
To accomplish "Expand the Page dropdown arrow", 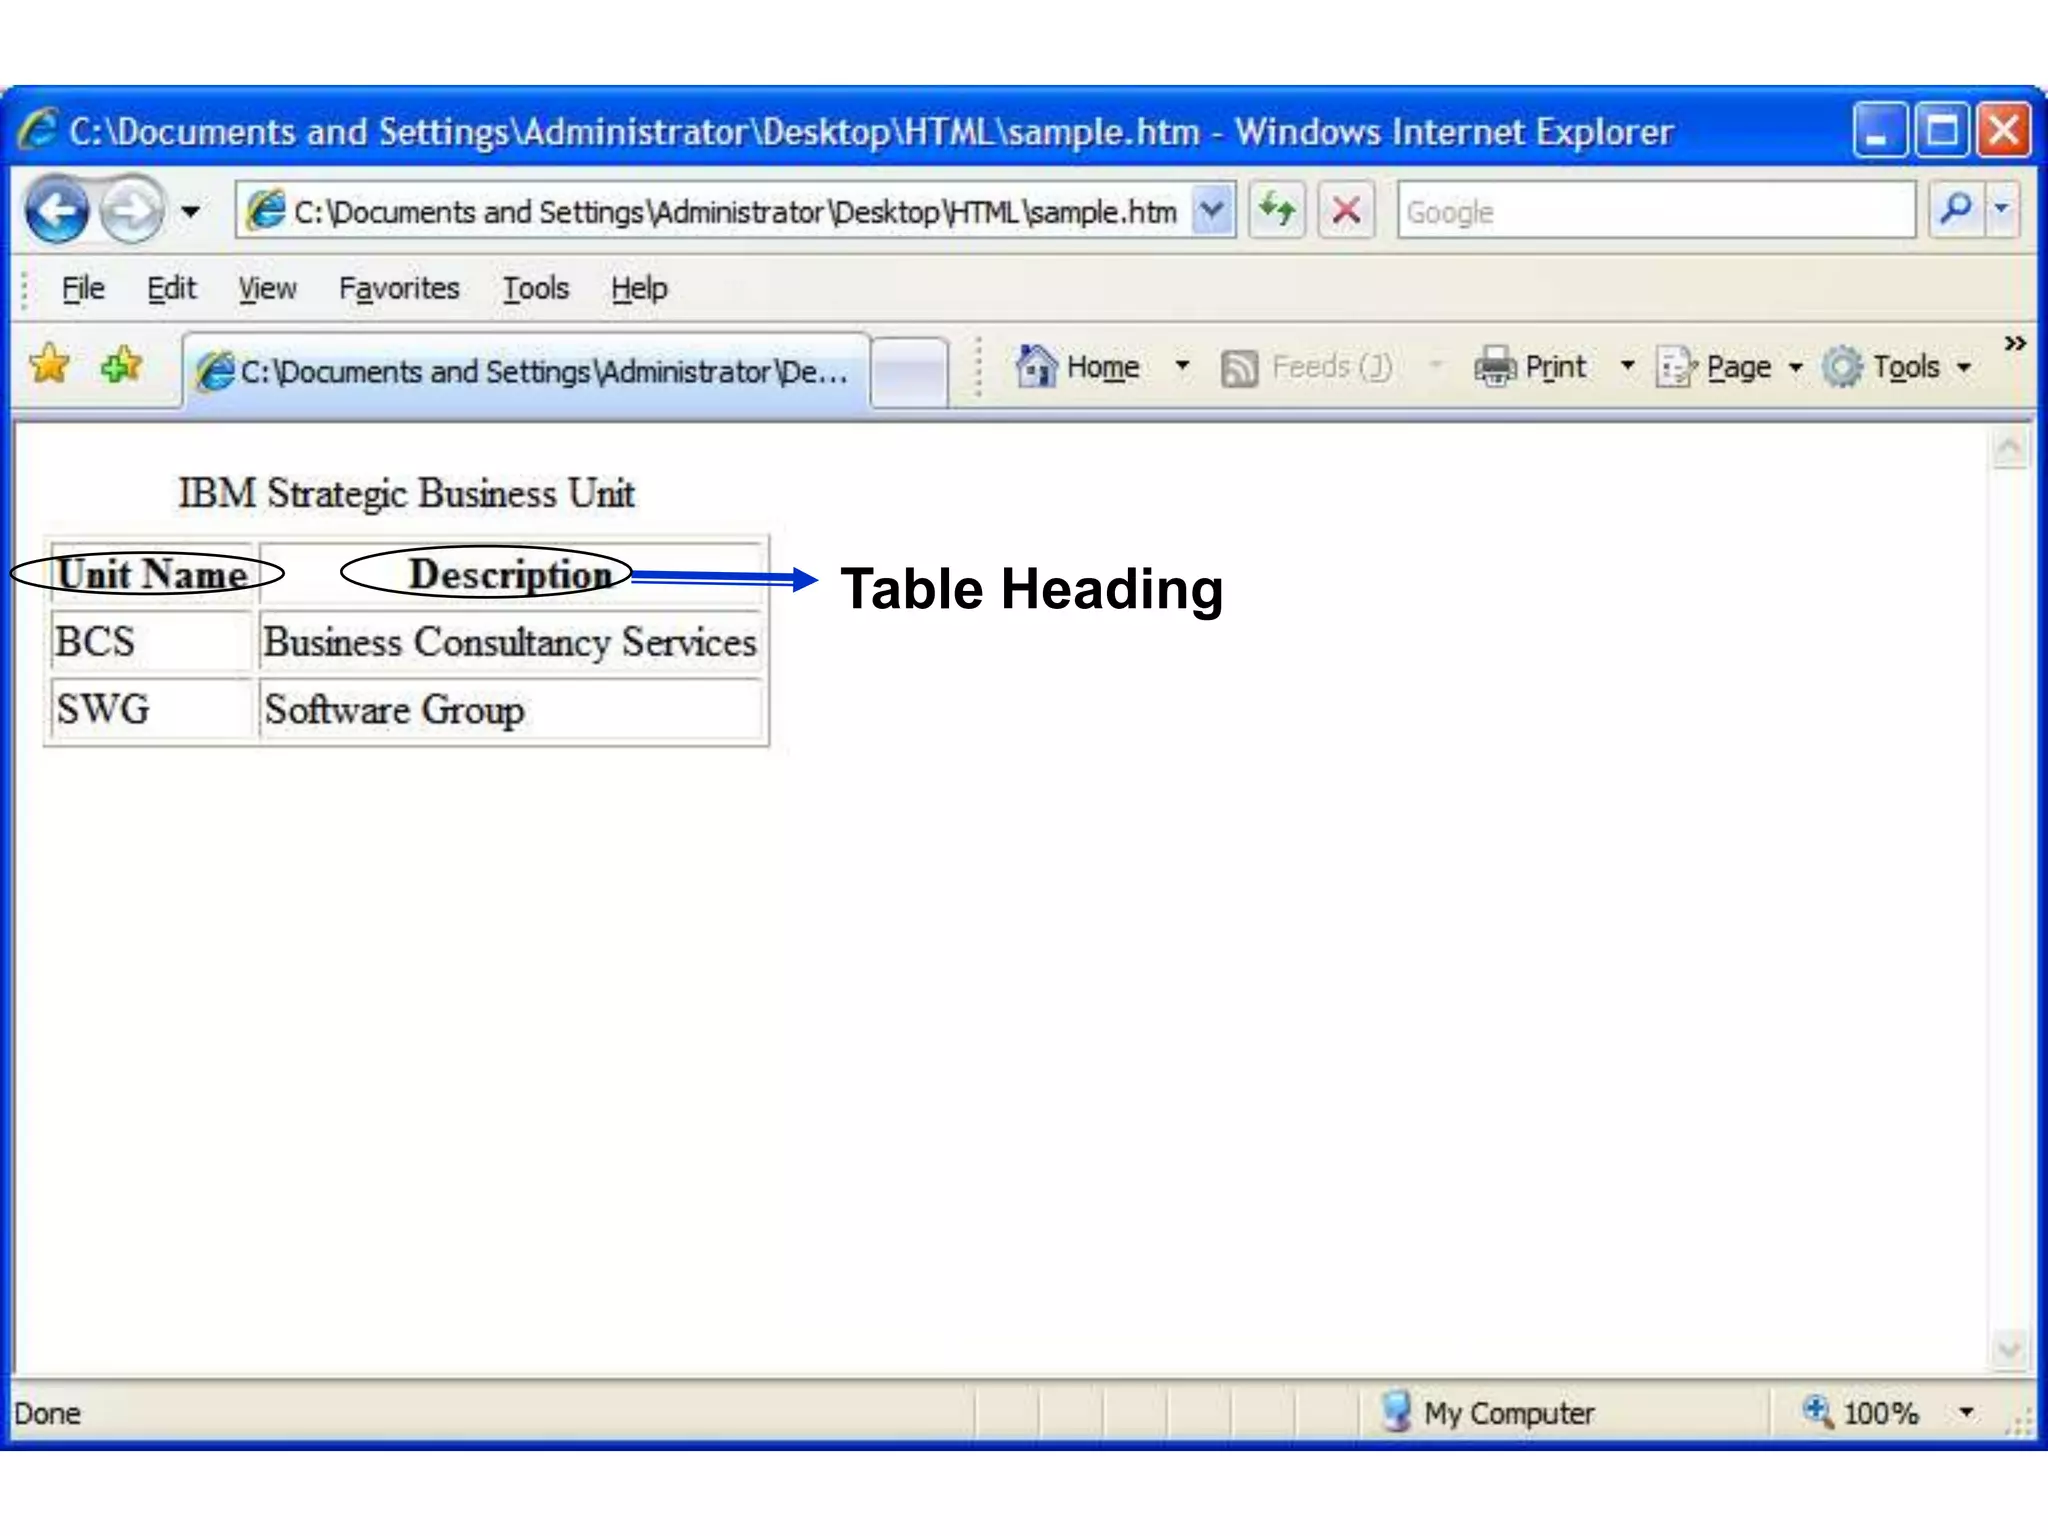I will tap(1795, 368).
